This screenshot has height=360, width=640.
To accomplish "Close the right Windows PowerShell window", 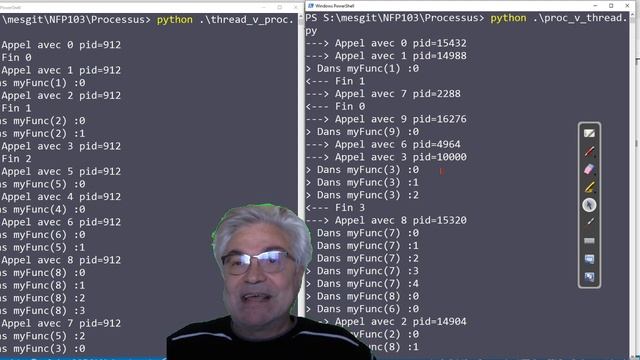I will 627,6.
